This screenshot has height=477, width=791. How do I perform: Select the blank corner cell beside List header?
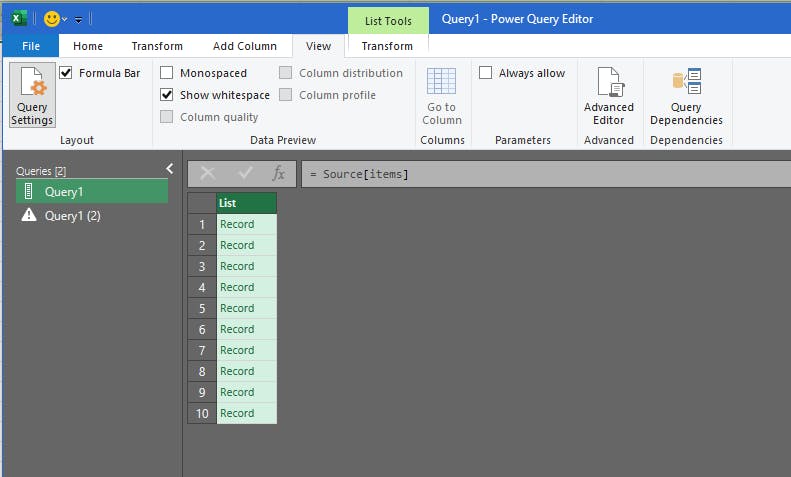pos(202,203)
